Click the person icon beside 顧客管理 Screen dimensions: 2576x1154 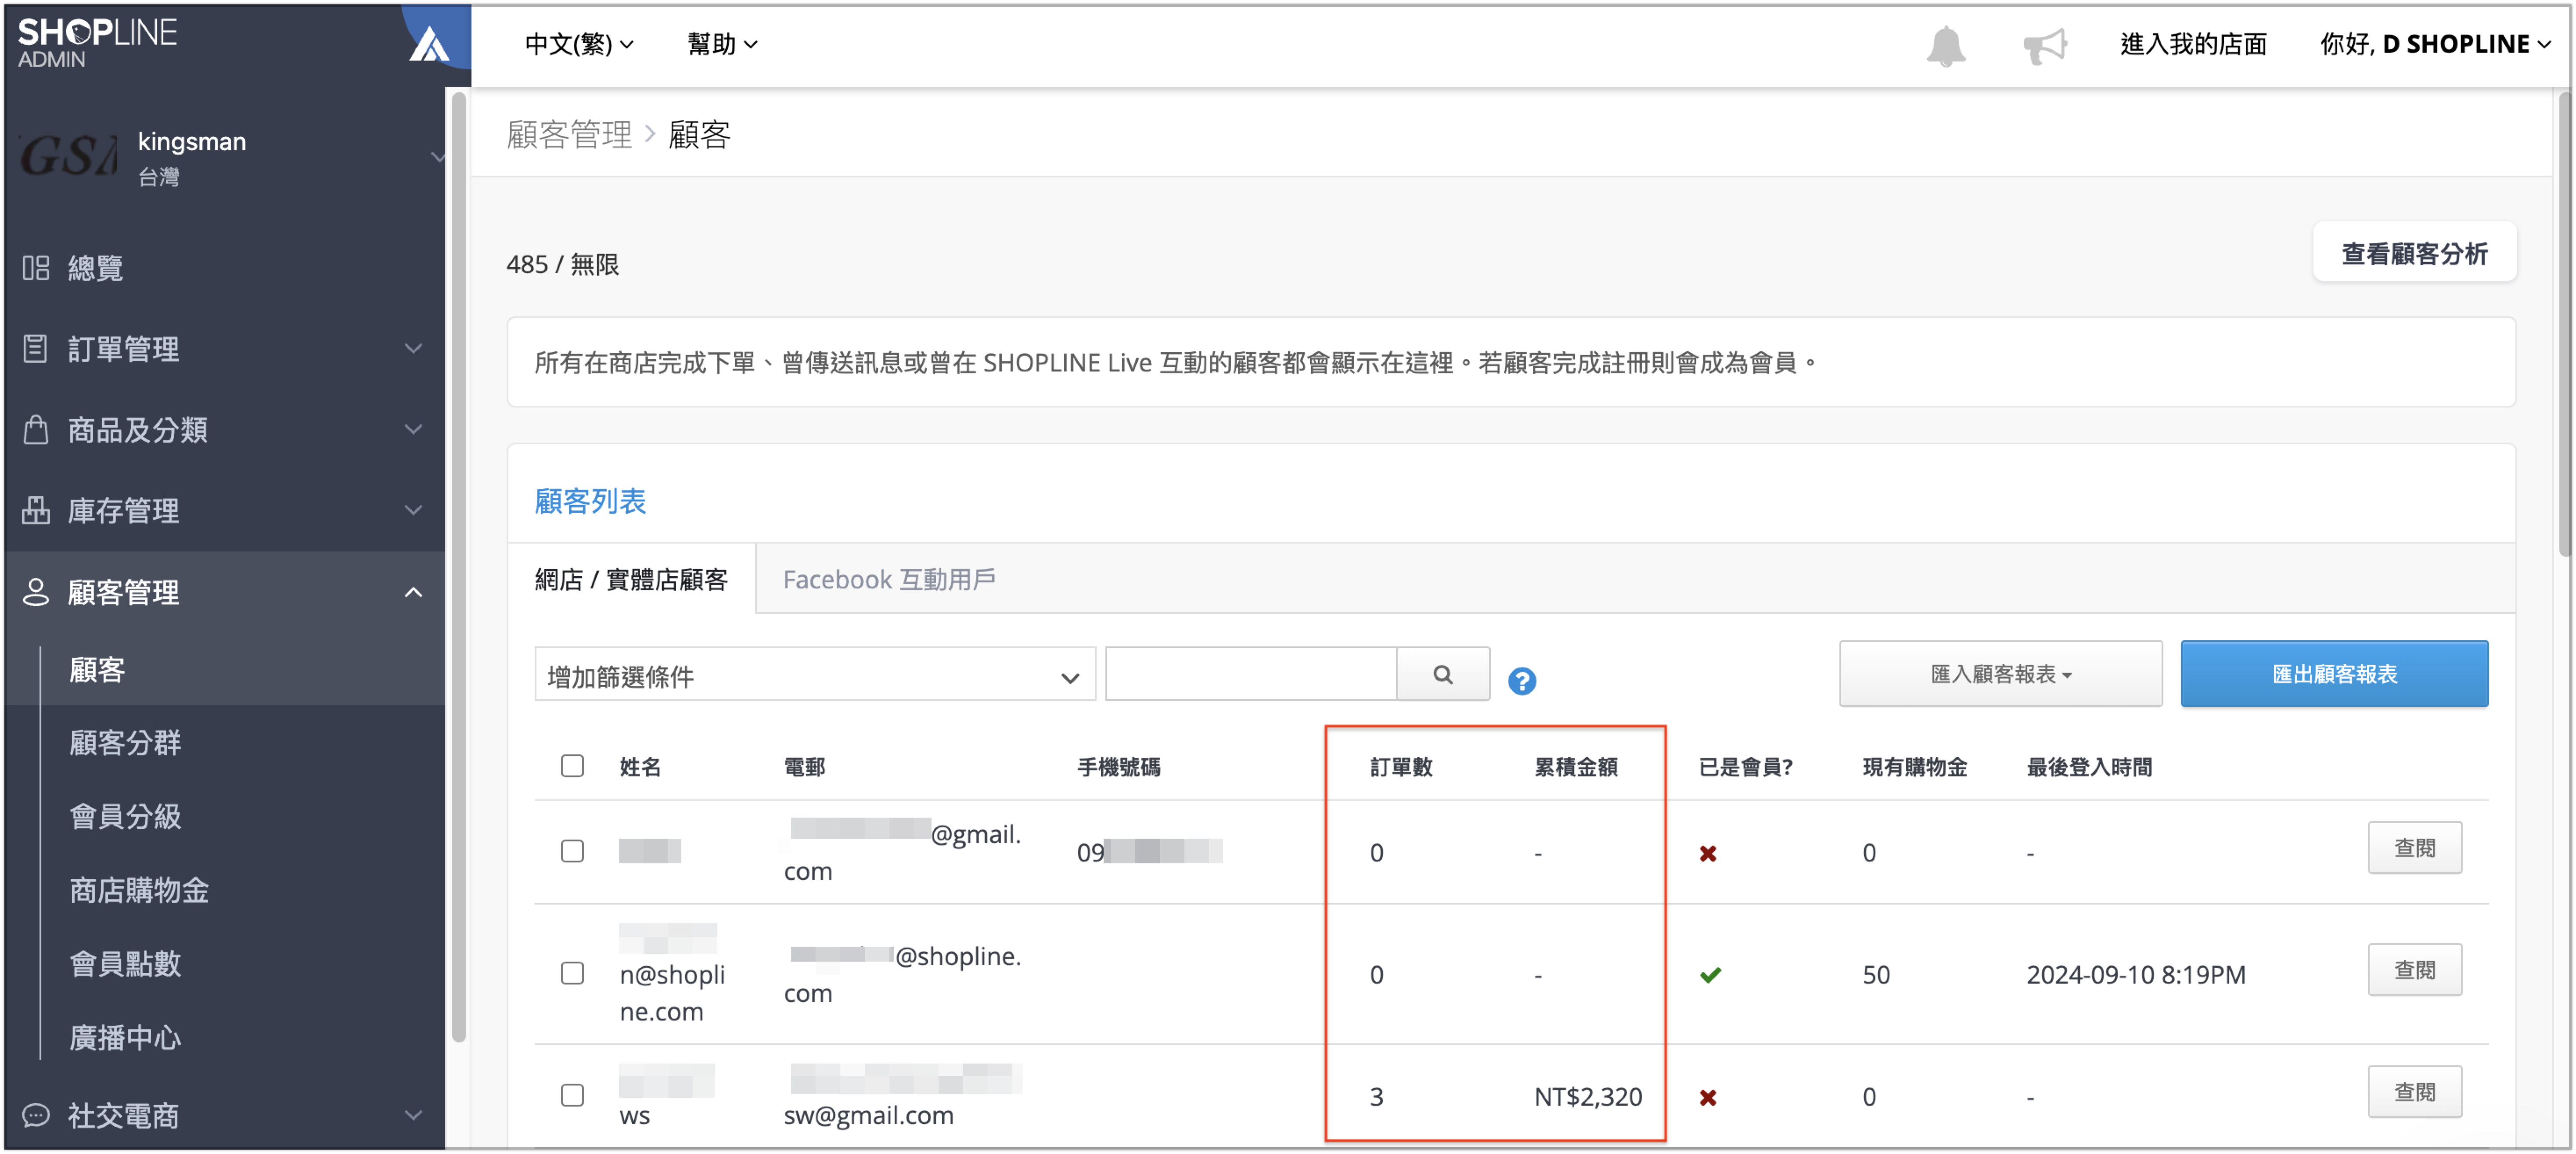[x=36, y=592]
